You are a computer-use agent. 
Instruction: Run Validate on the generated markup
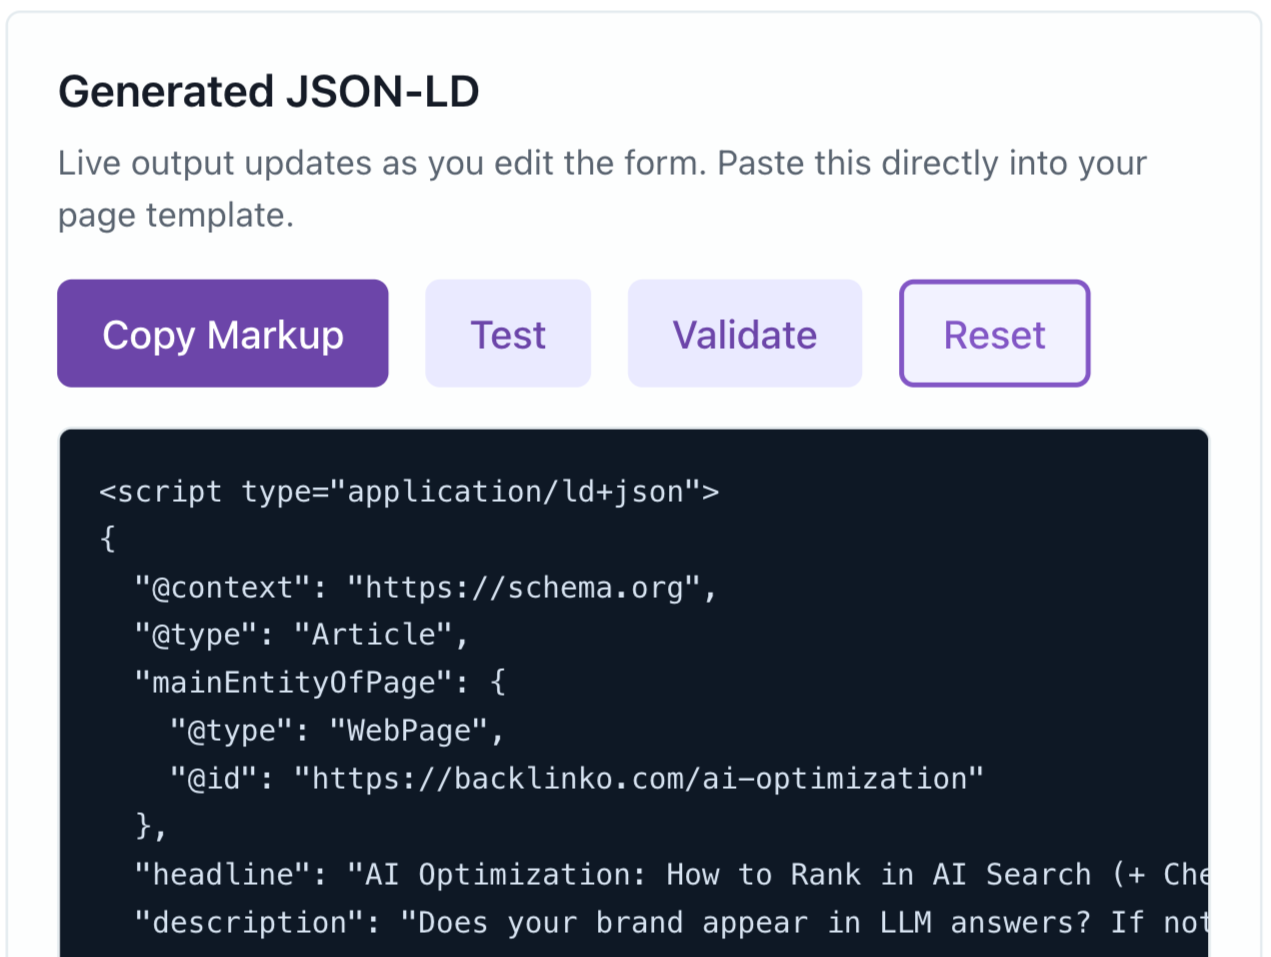(x=744, y=334)
